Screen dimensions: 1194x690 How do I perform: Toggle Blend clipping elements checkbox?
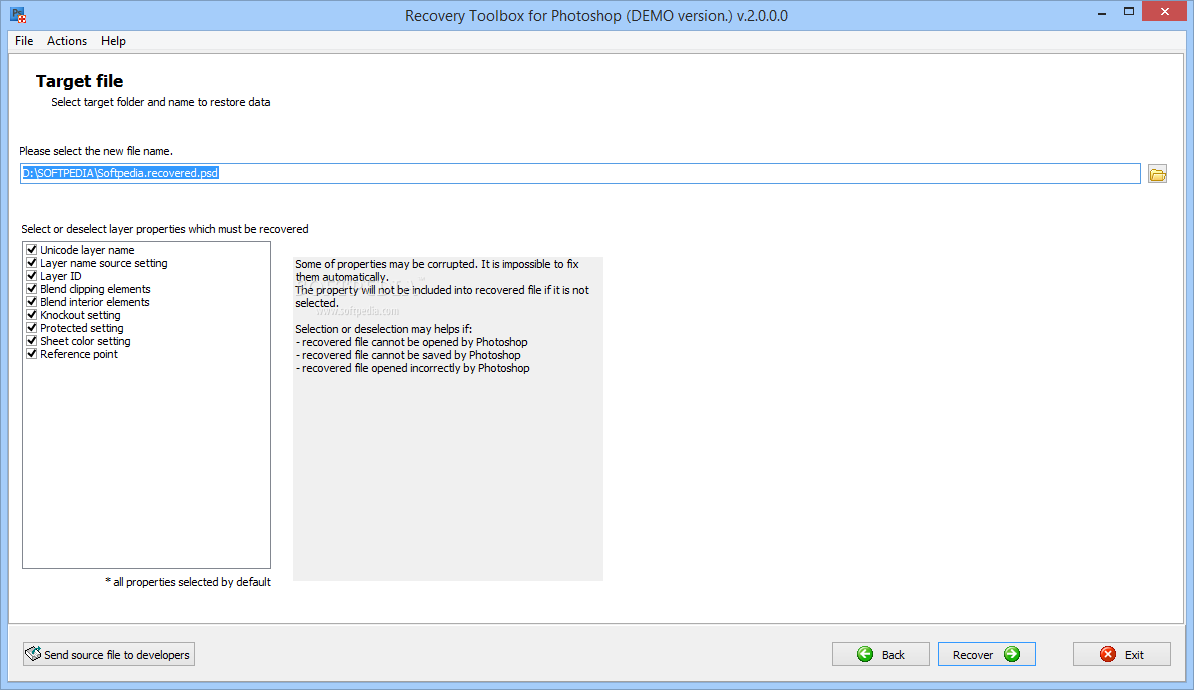point(32,289)
